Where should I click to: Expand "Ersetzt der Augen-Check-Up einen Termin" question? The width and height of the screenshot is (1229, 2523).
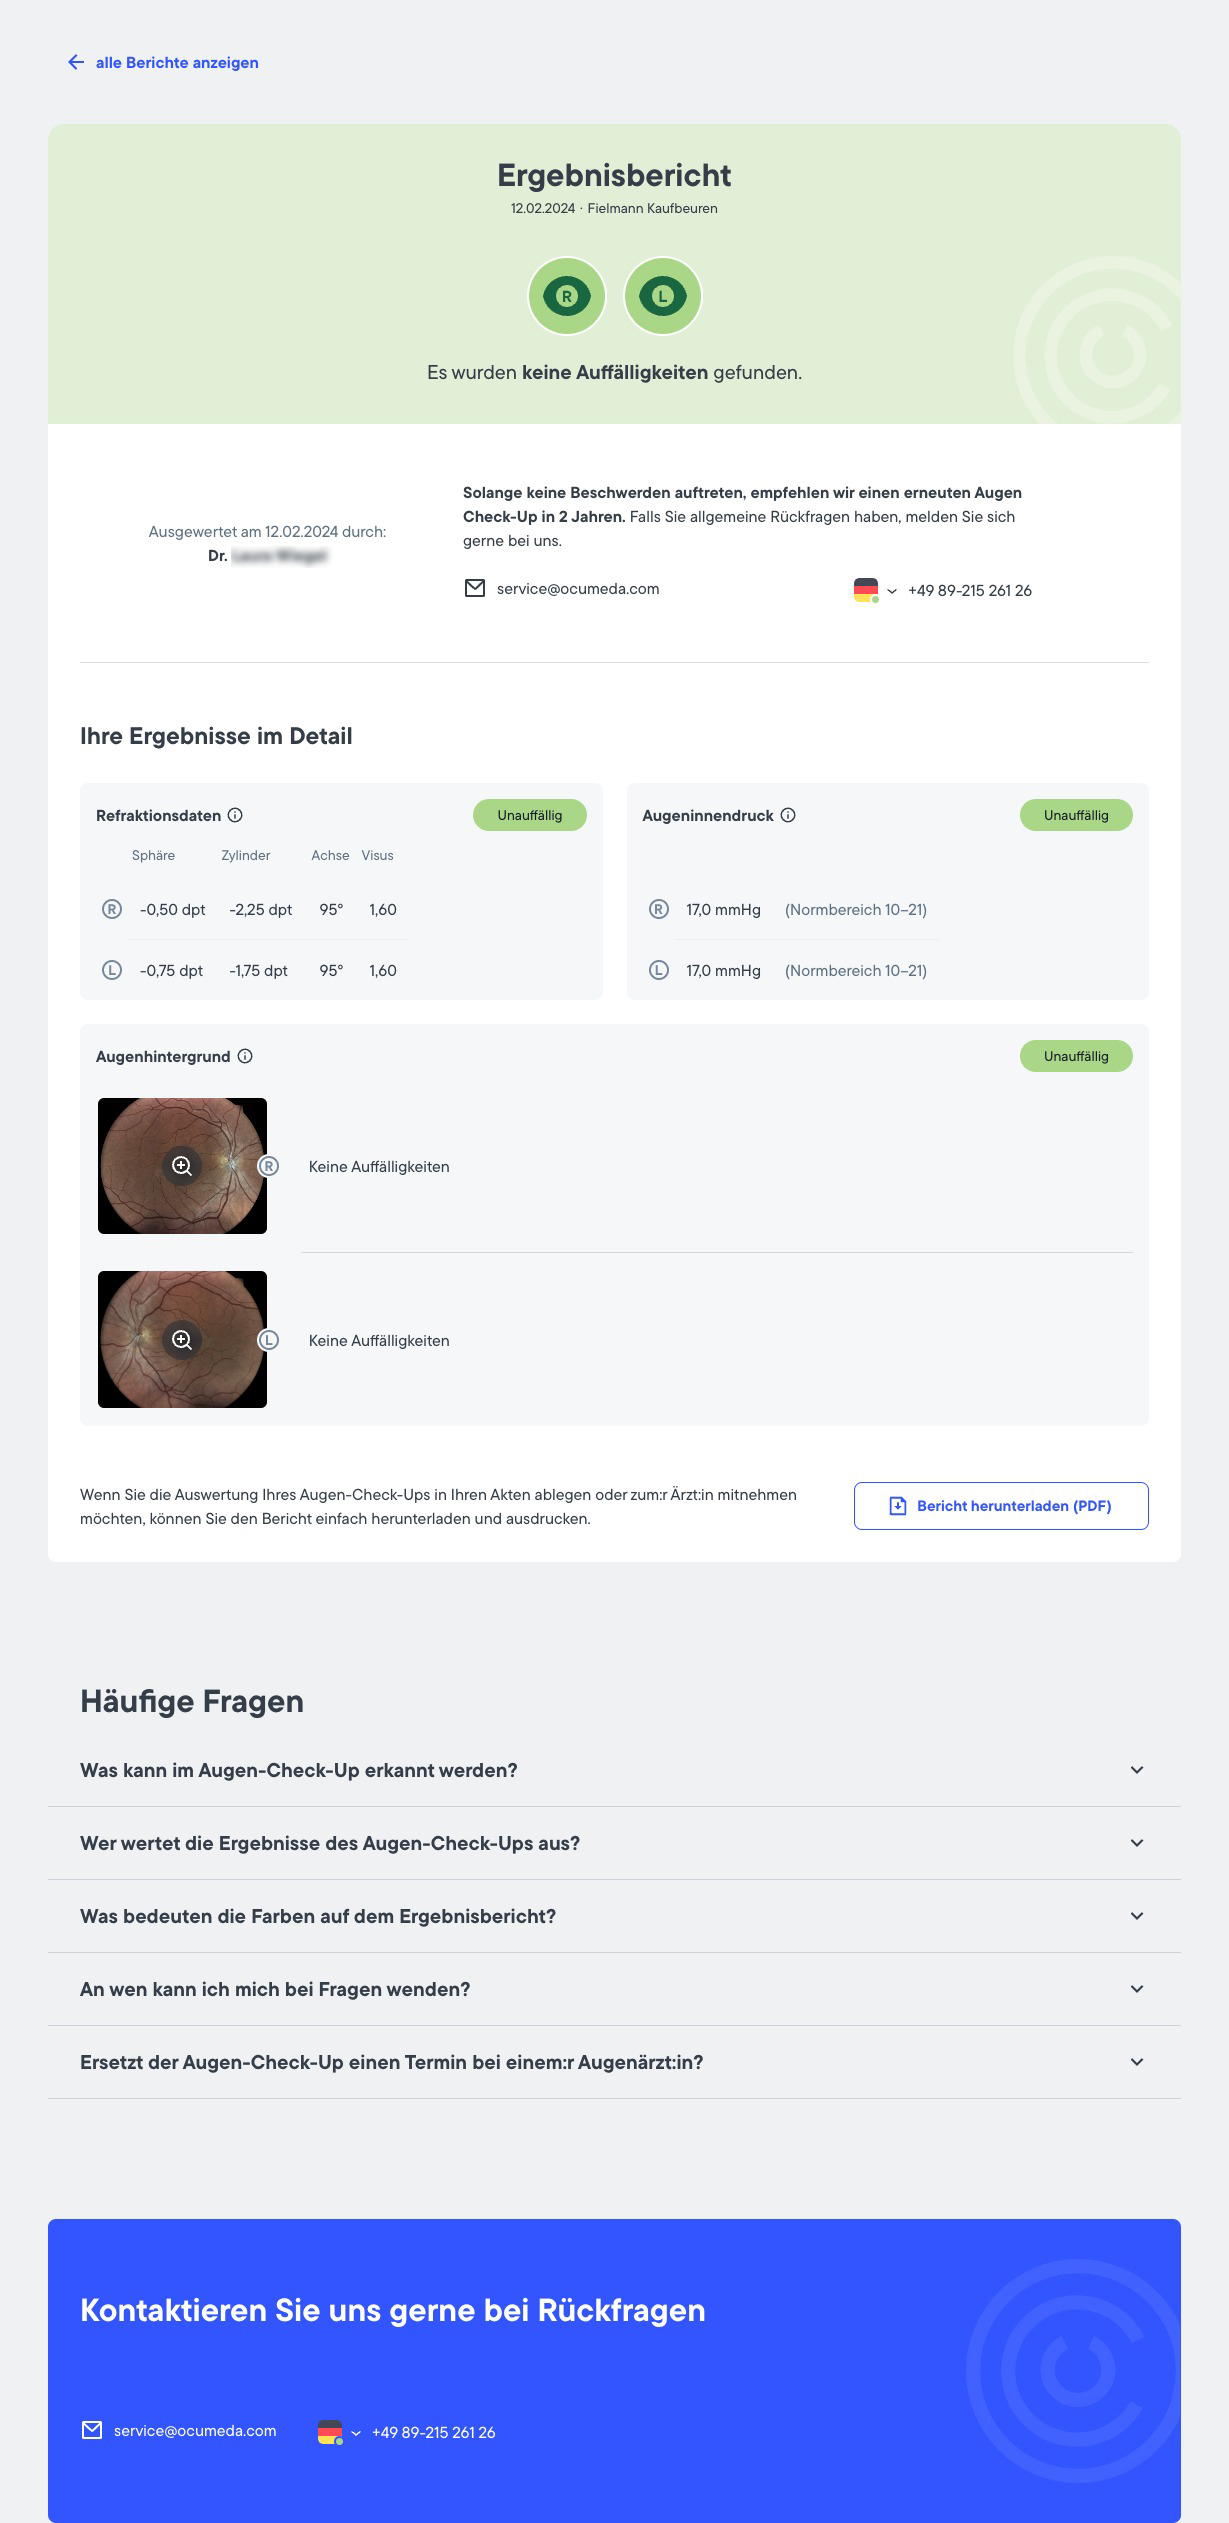coord(1137,2062)
